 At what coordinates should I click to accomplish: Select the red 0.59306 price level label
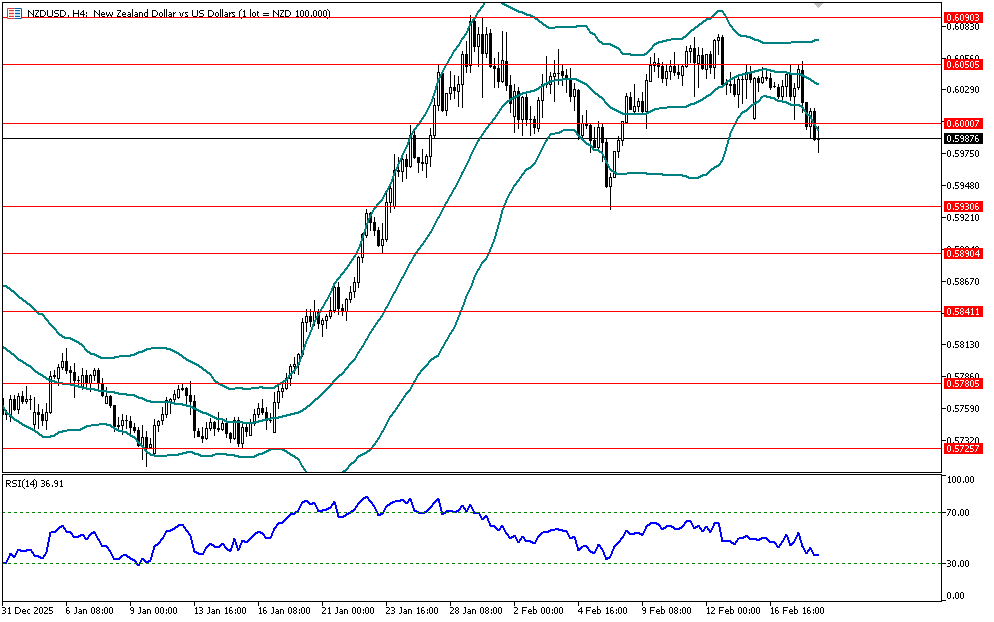[x=961, y=206]
